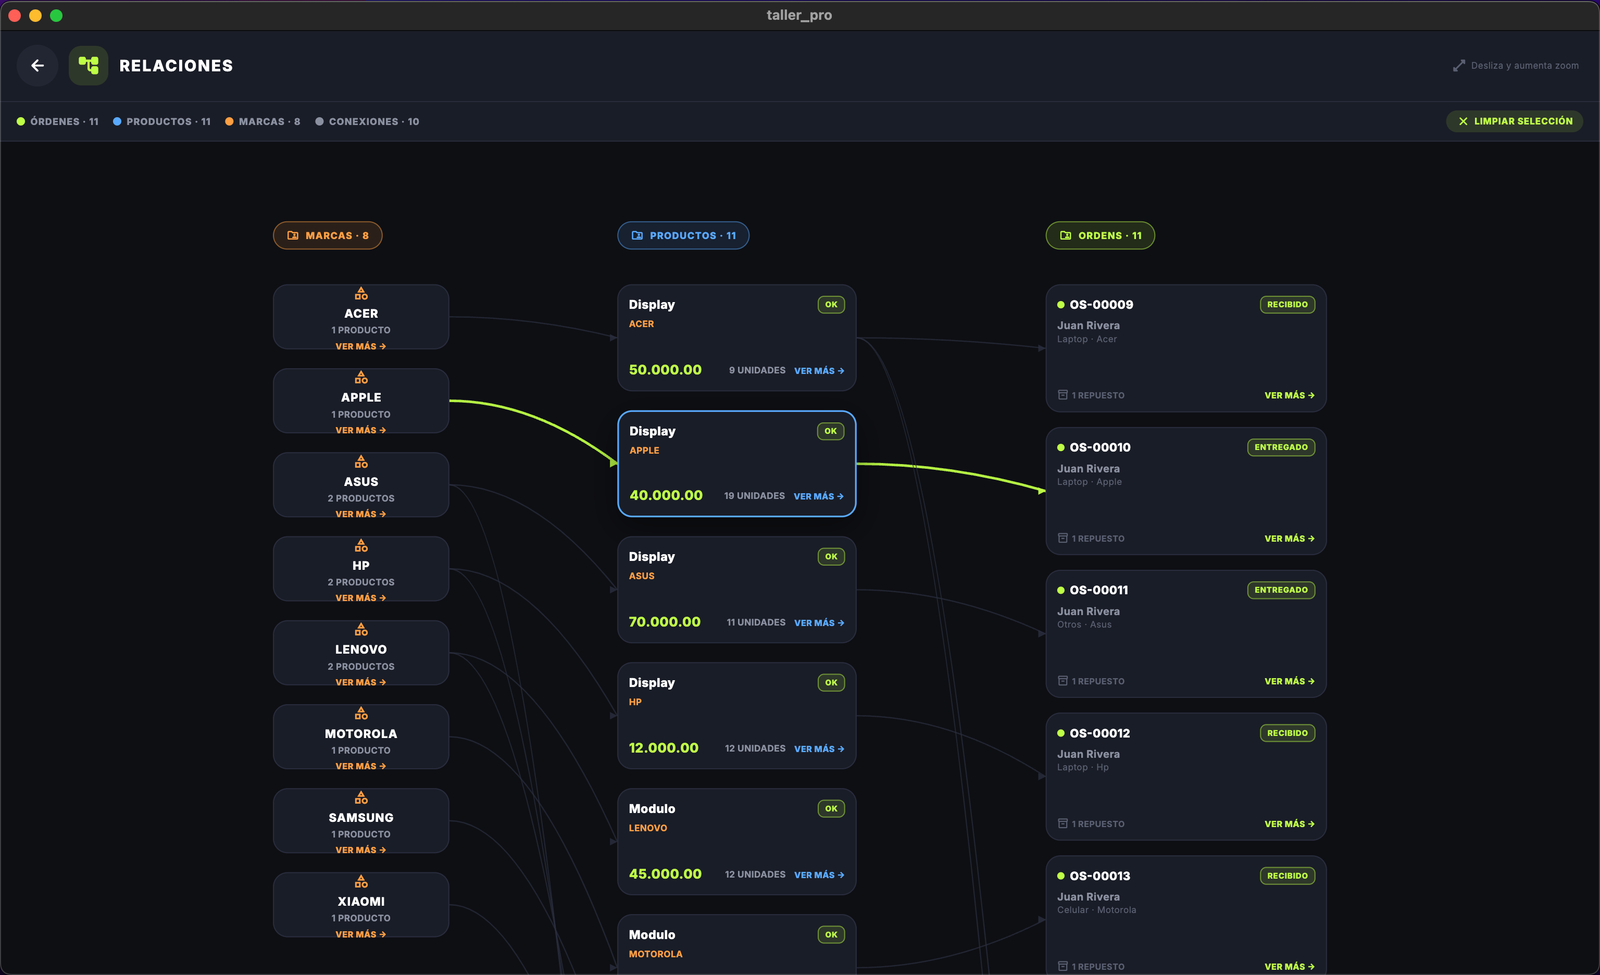Click price 70.000.00 on Display ASUS

(x=665, y=622)
